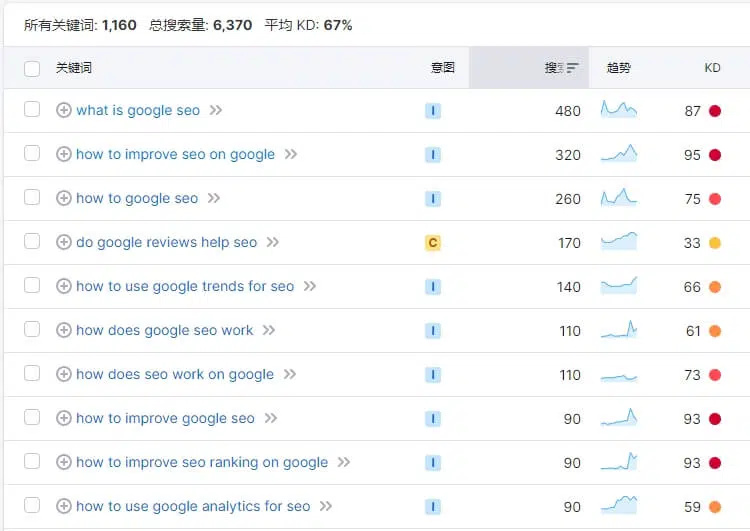
Task: Click plus icon for 'how to improve google seo'
Action: click(x=64, y=418)
